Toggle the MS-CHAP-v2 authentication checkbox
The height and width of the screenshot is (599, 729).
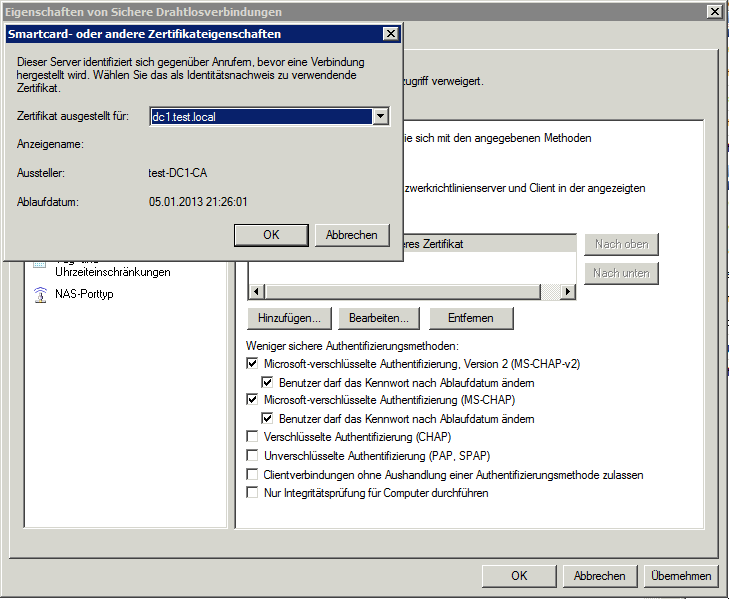[252, 365]
